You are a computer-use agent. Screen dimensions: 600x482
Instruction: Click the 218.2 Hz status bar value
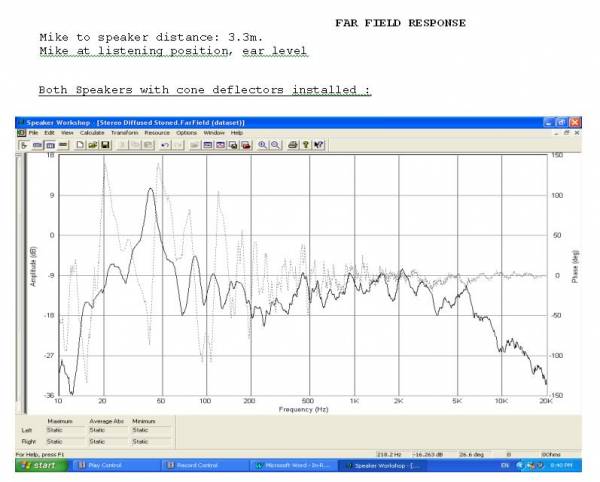(x=389, y=454)
